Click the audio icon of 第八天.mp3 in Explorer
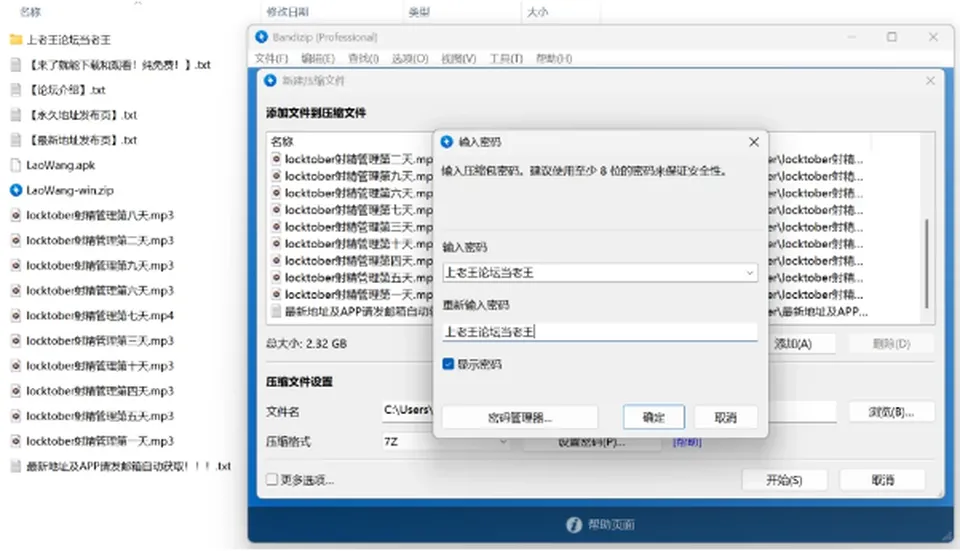This screenshot has height=551, width=960. pos(16,216)
